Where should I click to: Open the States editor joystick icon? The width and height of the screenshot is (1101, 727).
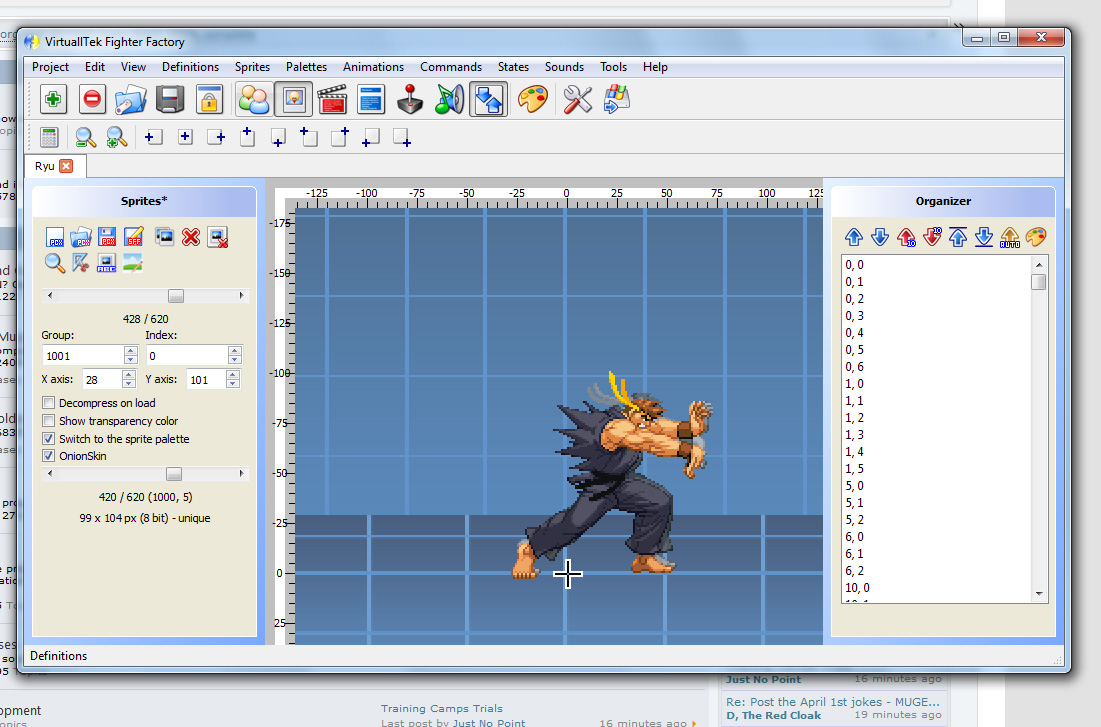[x=410, y=99]
